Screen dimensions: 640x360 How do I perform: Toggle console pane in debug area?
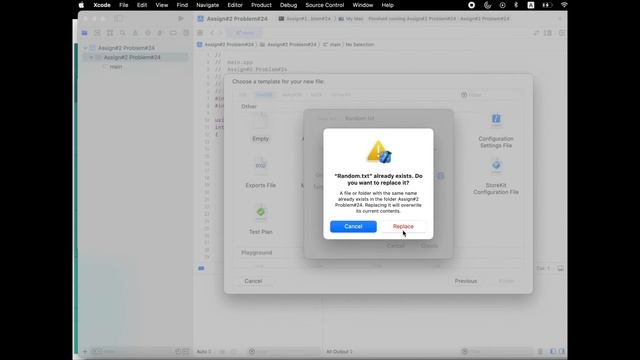click(562, 351)
